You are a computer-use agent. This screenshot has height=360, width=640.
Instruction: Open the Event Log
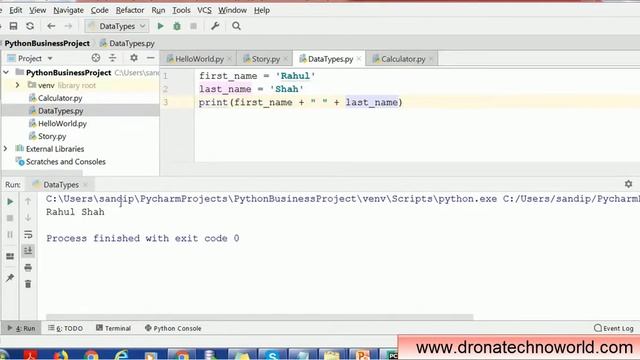point(614,328)
